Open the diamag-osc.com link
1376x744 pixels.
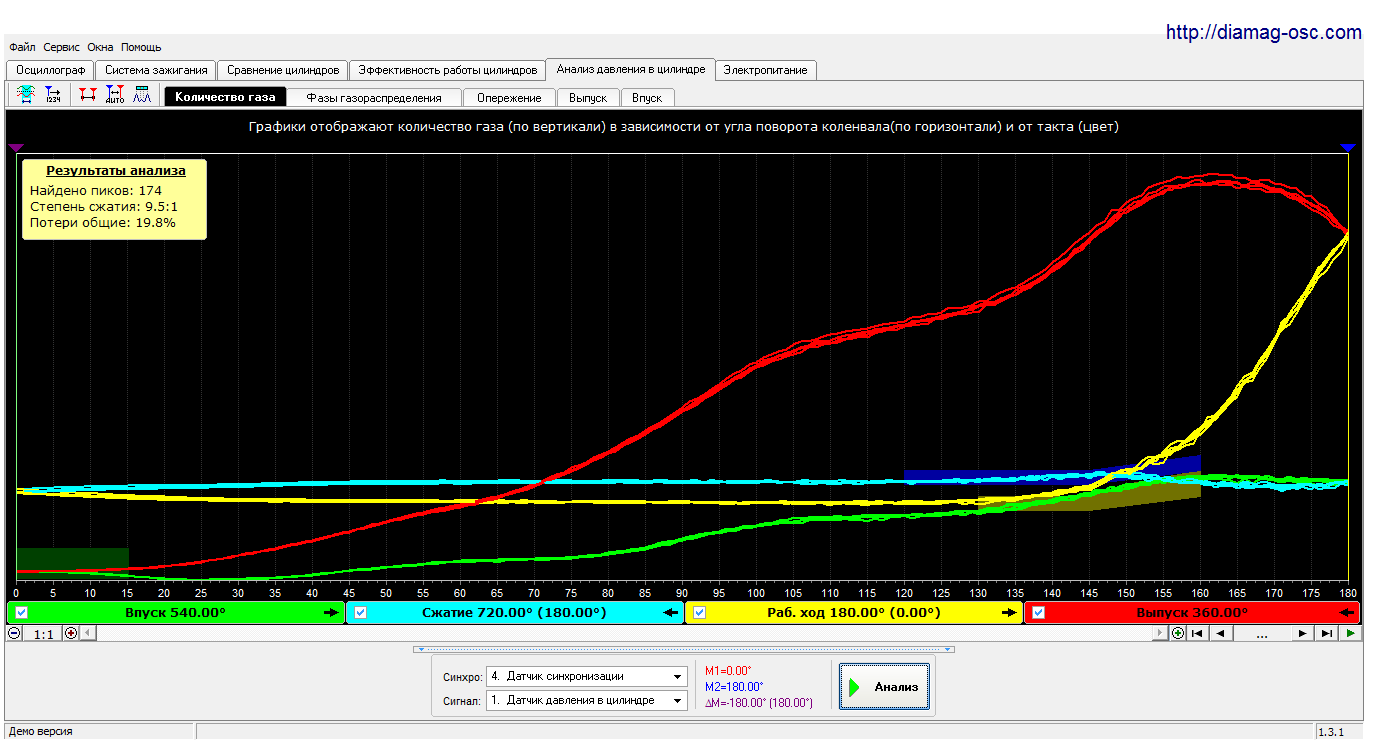tap(1264, 32)
